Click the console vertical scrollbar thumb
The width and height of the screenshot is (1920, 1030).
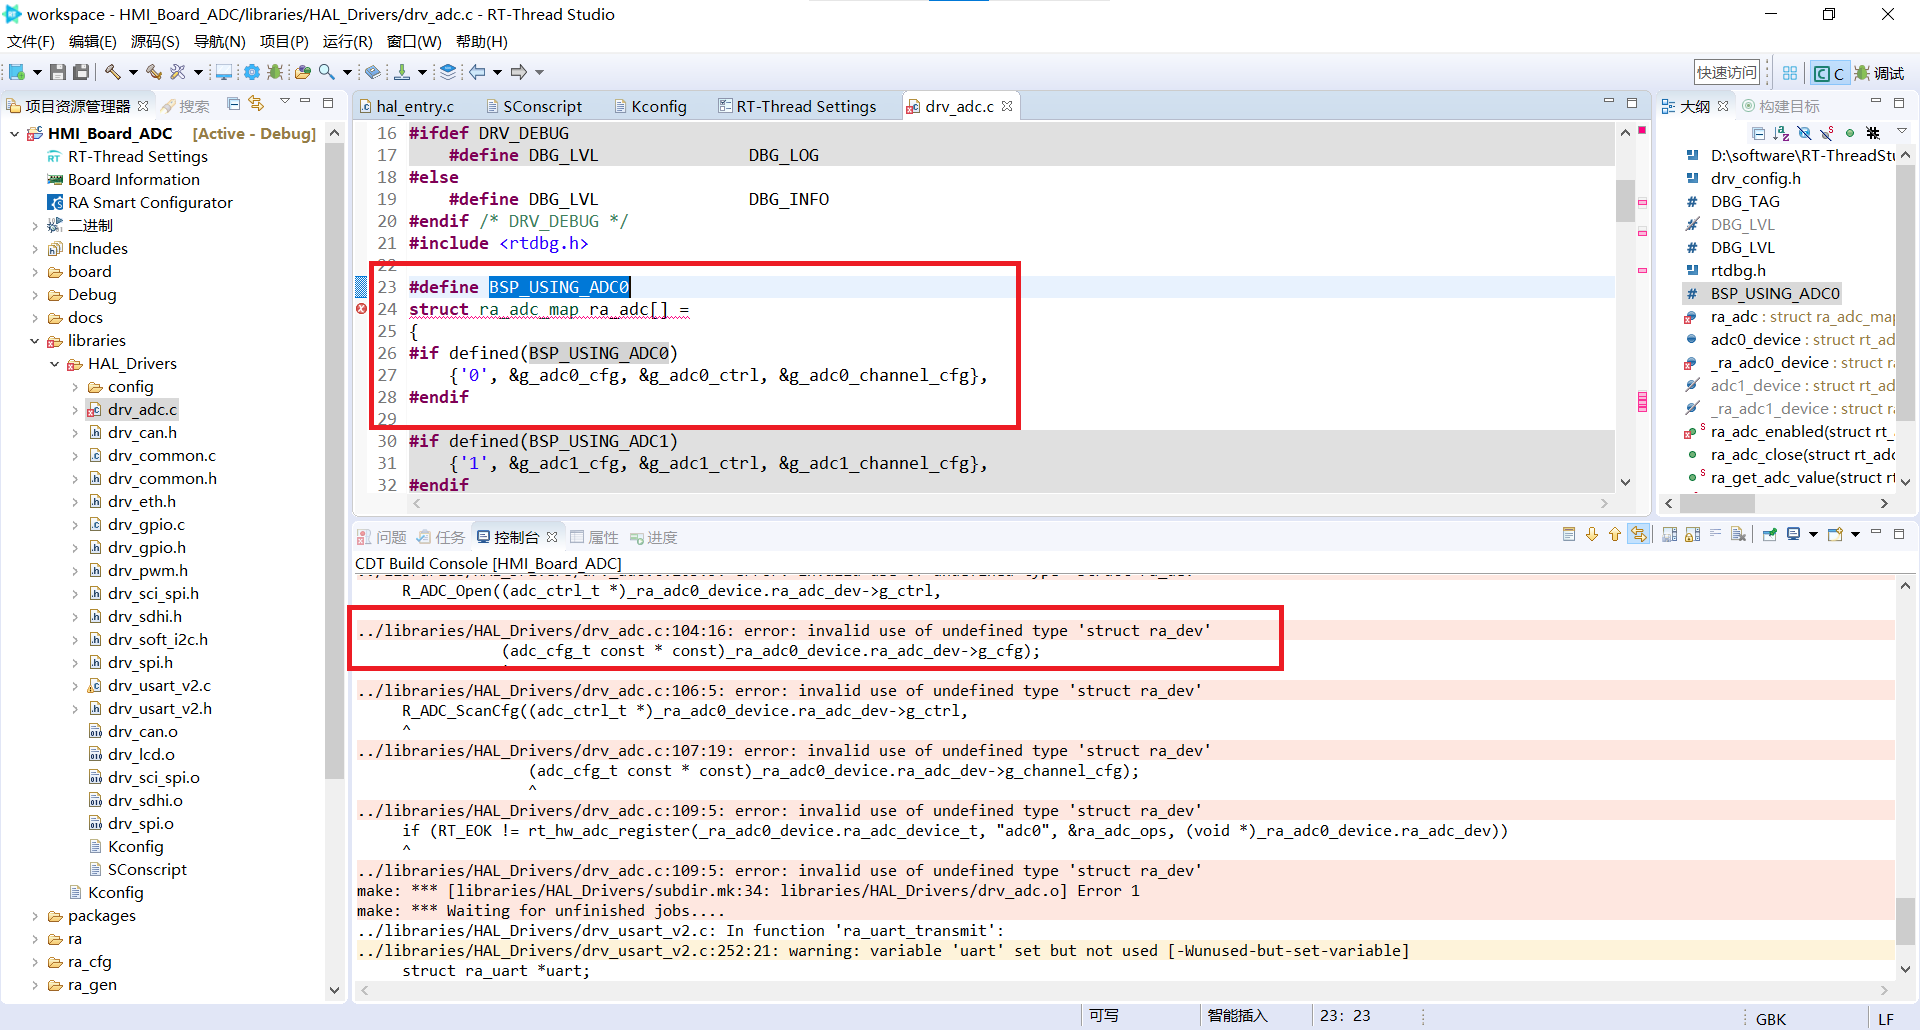click(x=1905, y=921)
